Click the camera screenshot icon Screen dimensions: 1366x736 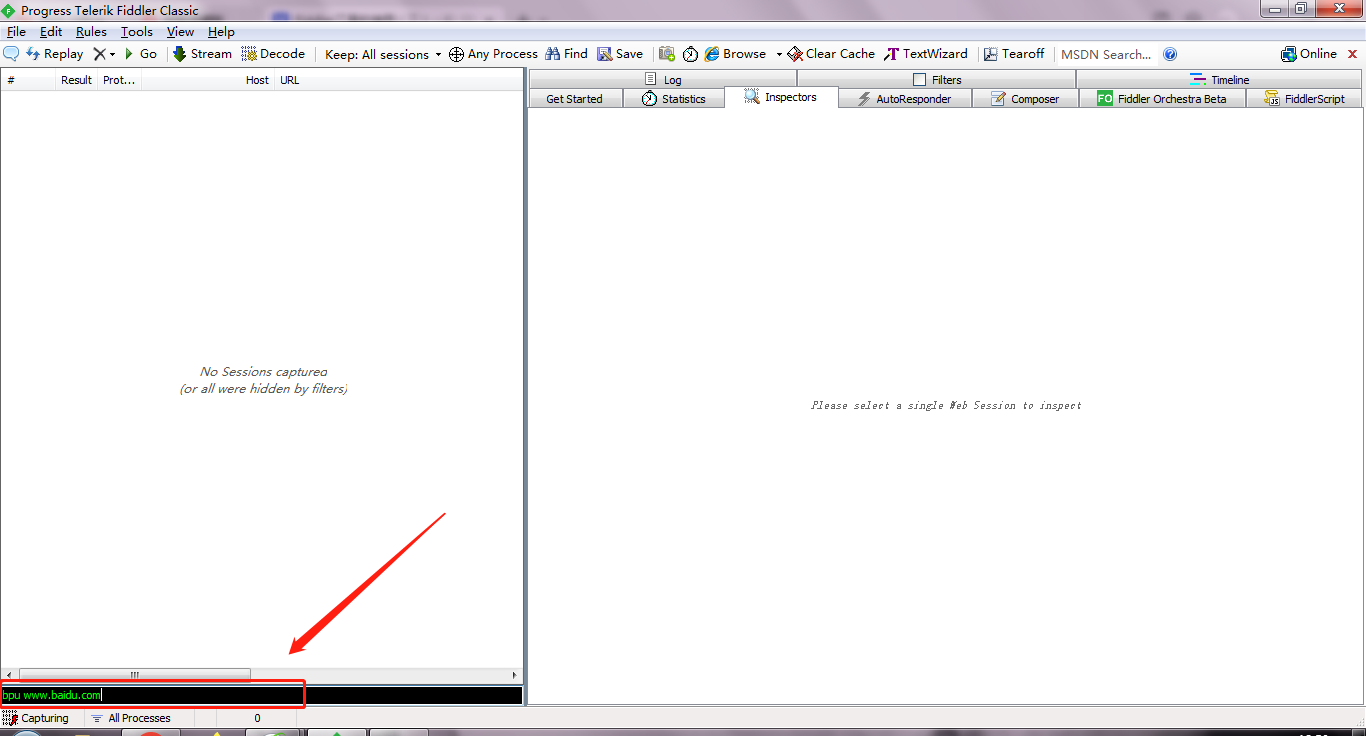(667, 54)
